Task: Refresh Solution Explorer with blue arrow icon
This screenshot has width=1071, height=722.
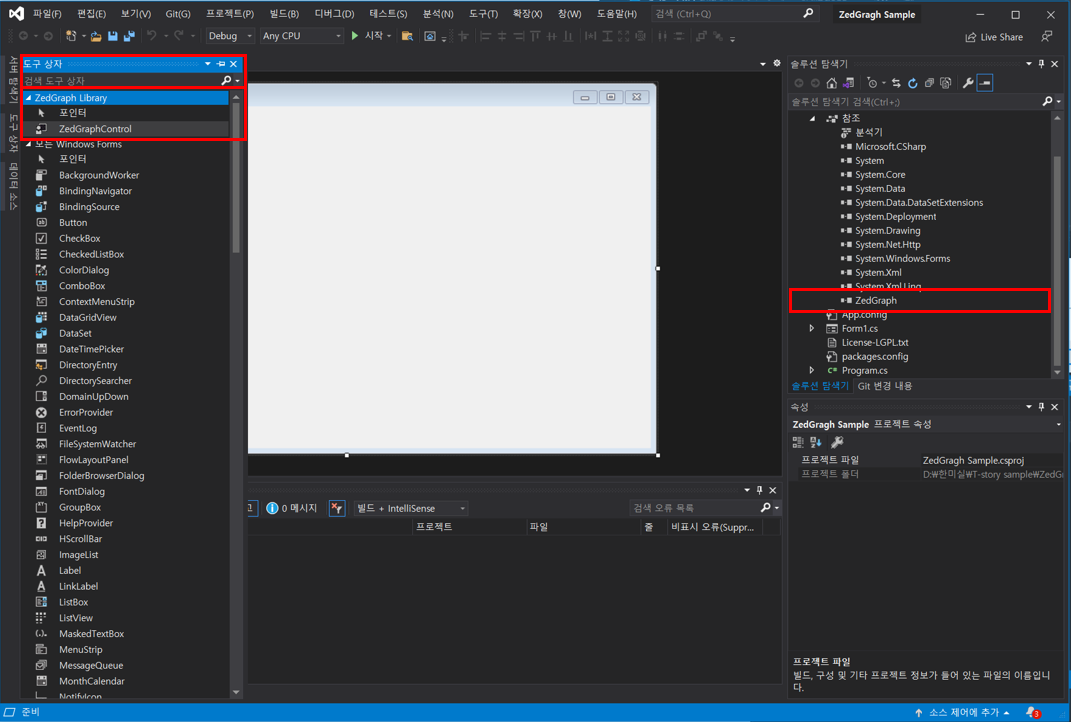Action: click(x=913, y=83)
